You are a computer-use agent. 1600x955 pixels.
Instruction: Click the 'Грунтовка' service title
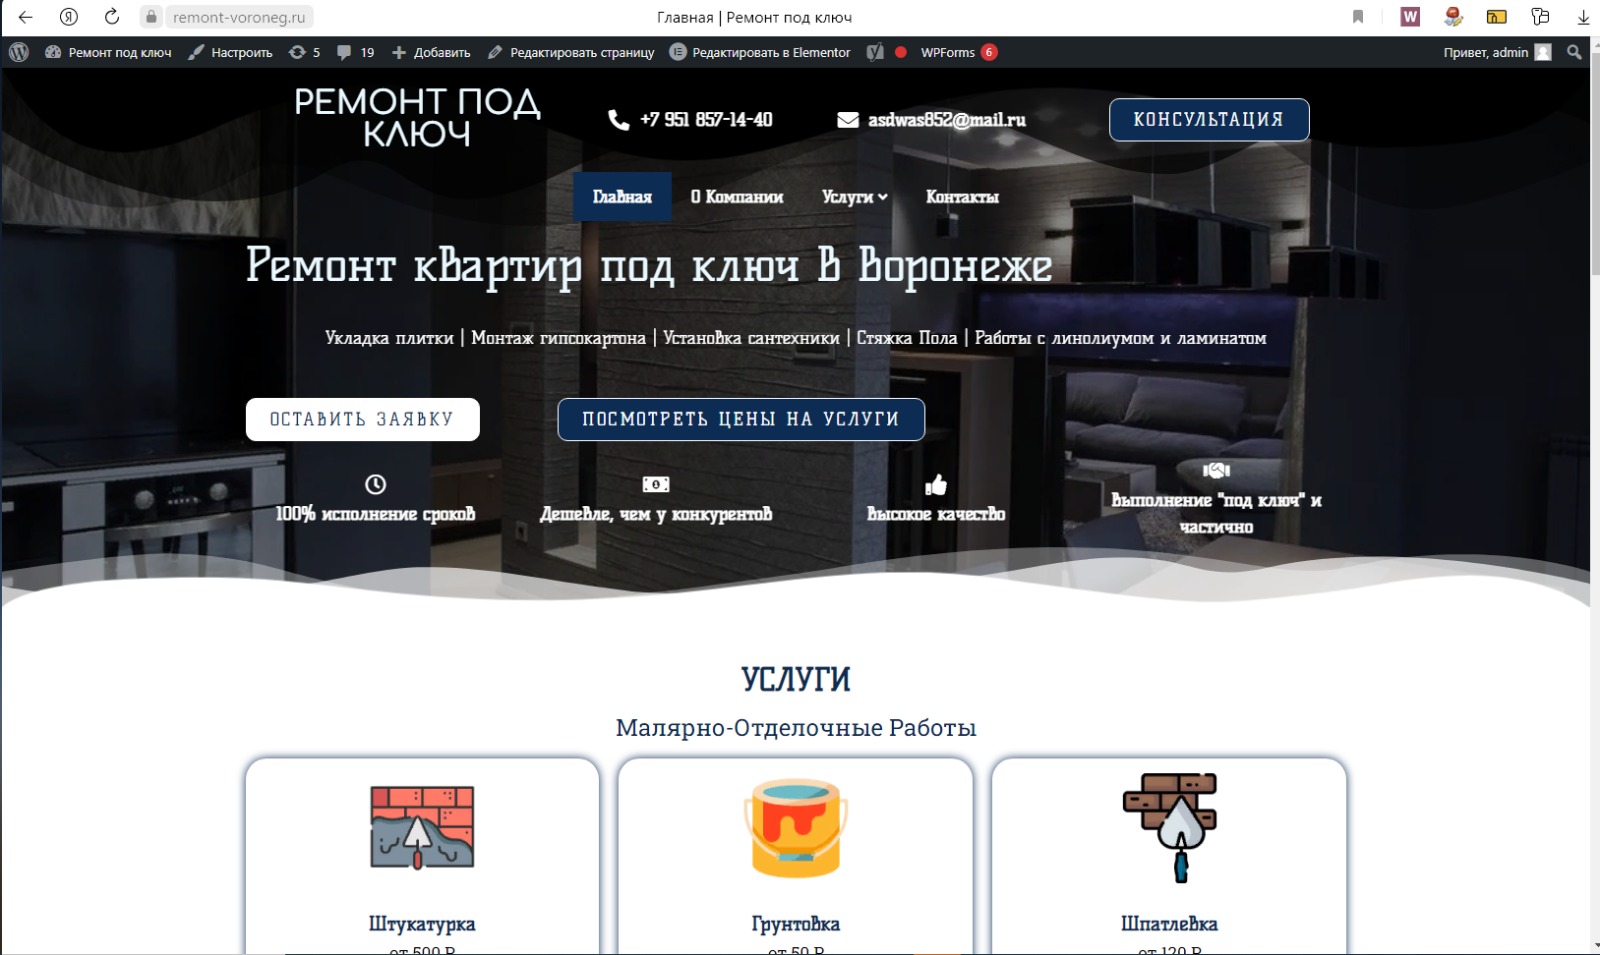coord(796,924)
